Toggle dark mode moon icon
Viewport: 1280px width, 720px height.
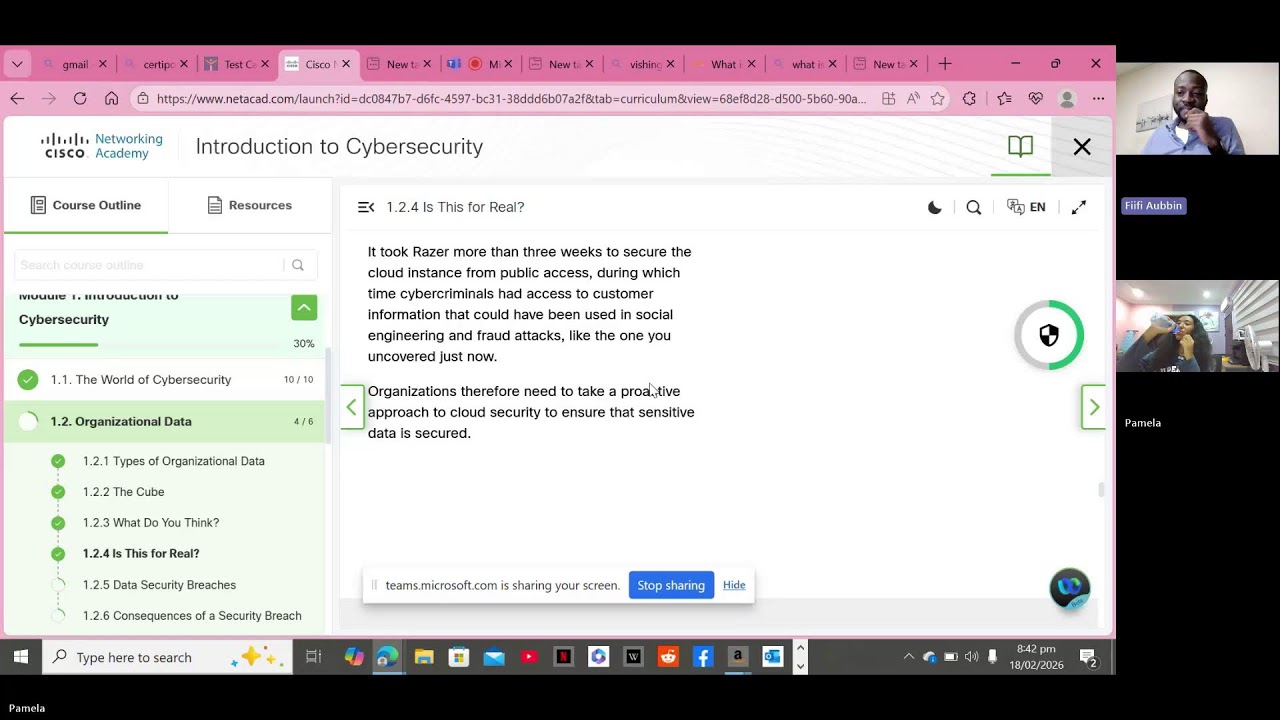click(x=934, y=207)
